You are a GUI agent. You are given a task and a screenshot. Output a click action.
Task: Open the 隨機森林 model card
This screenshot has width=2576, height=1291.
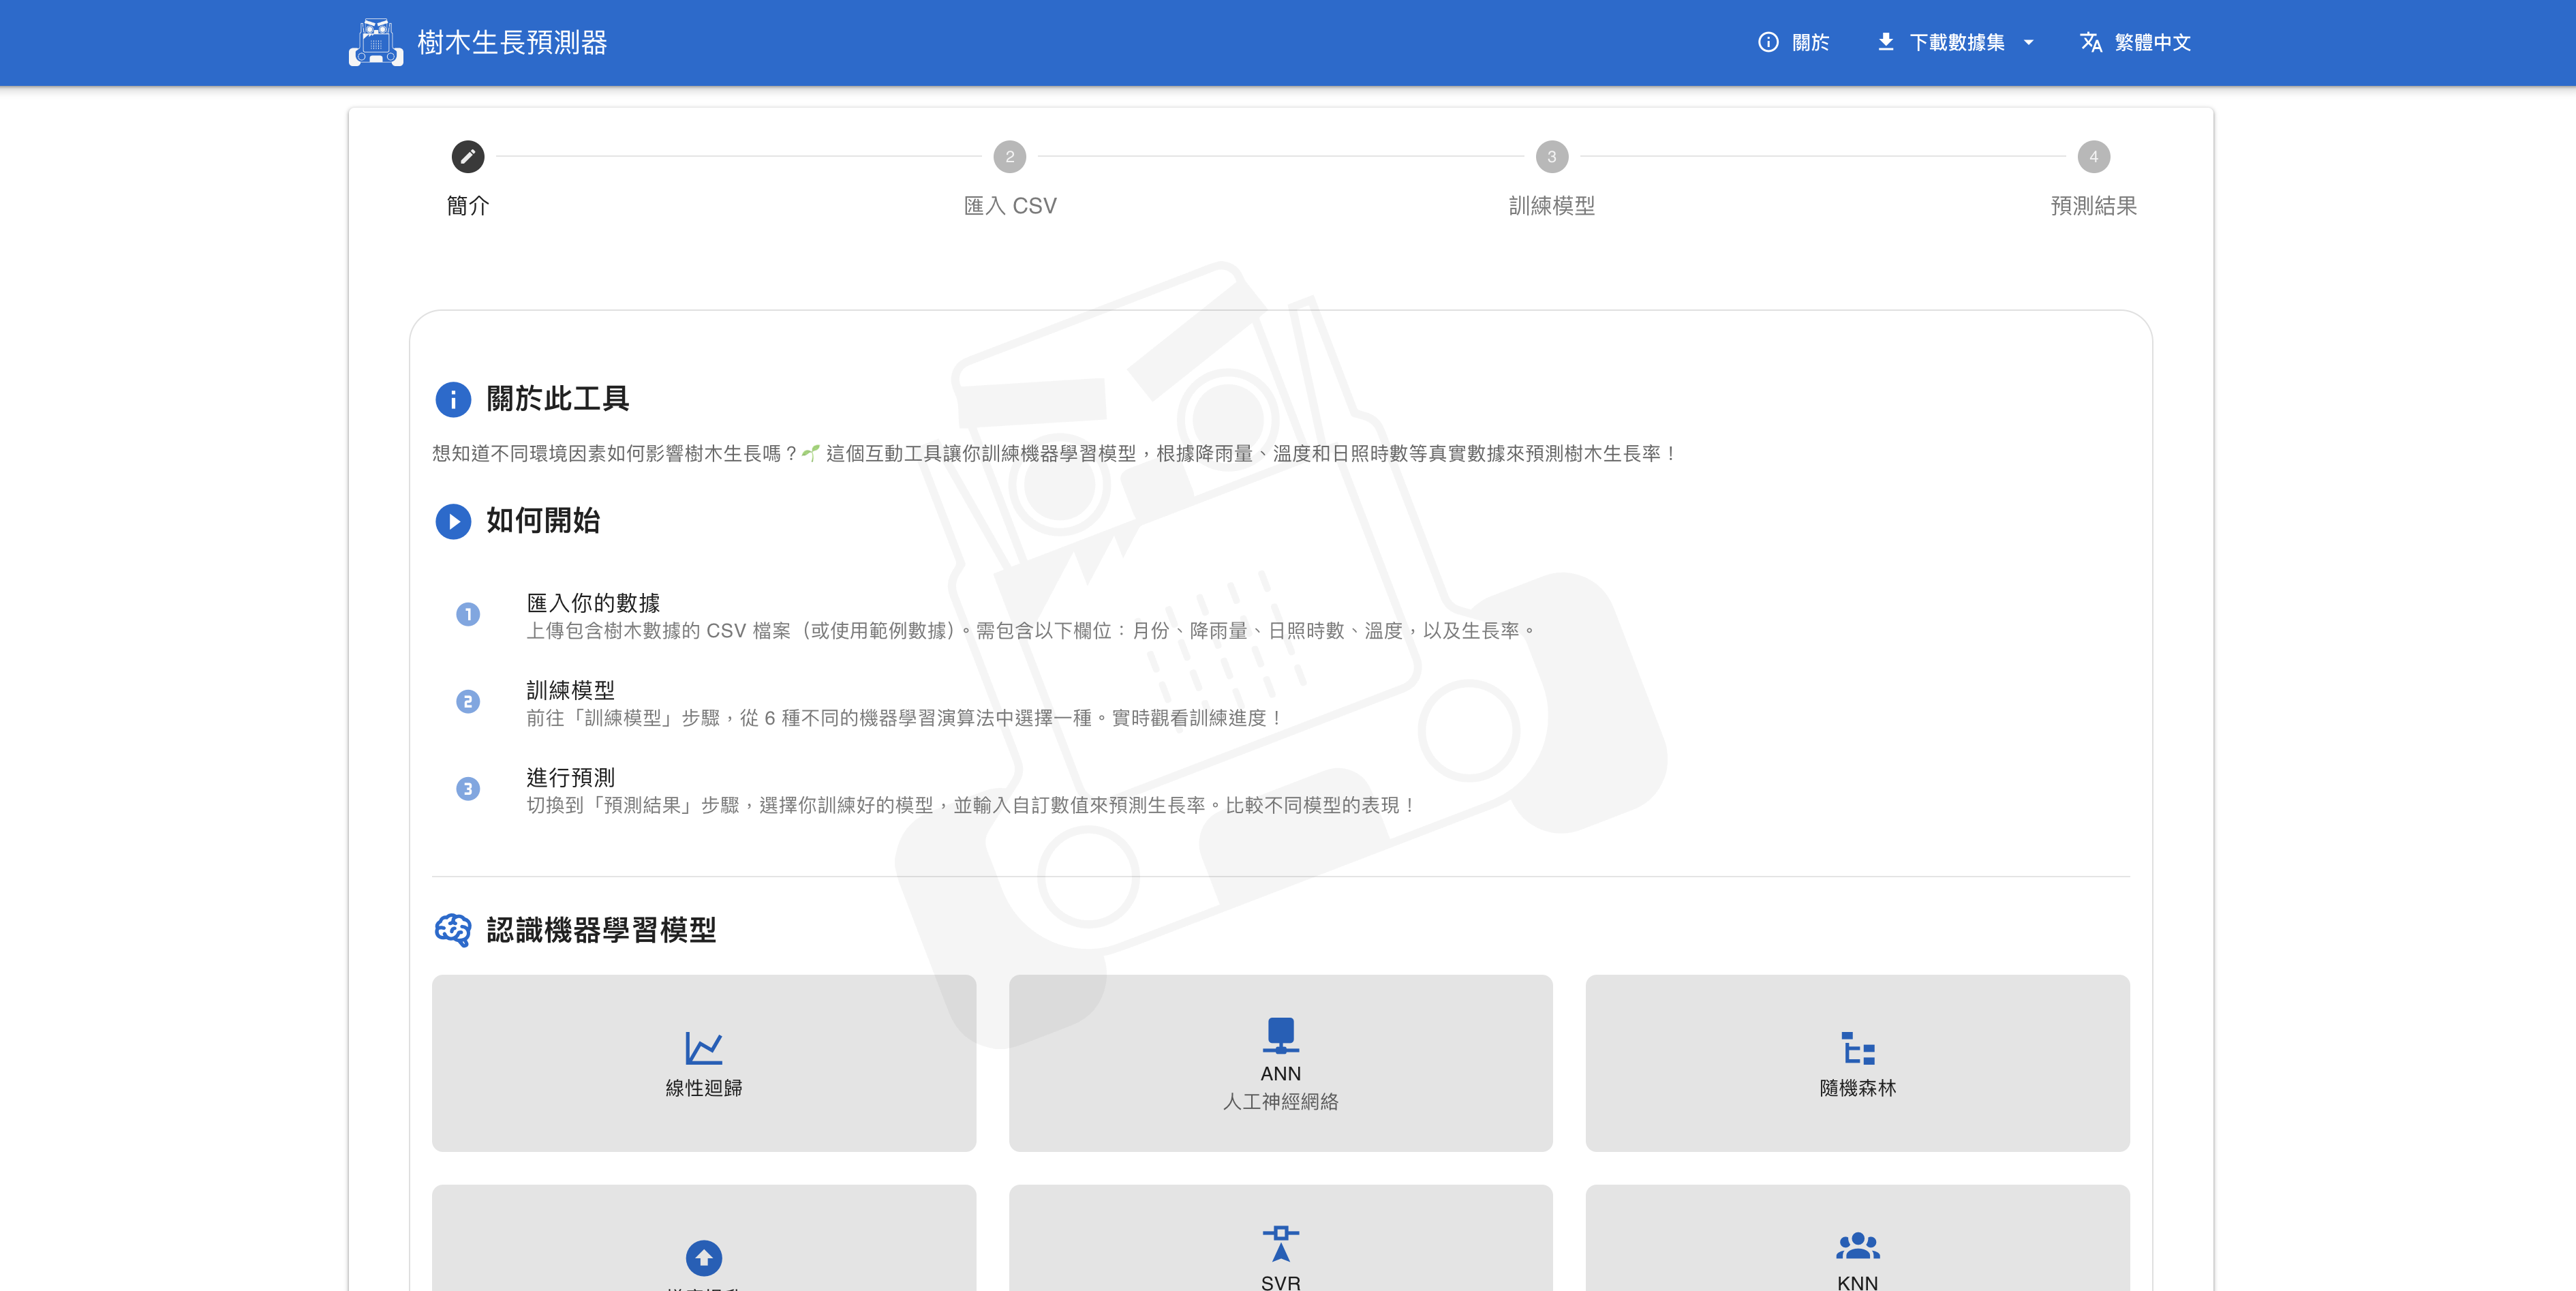1858,1063
